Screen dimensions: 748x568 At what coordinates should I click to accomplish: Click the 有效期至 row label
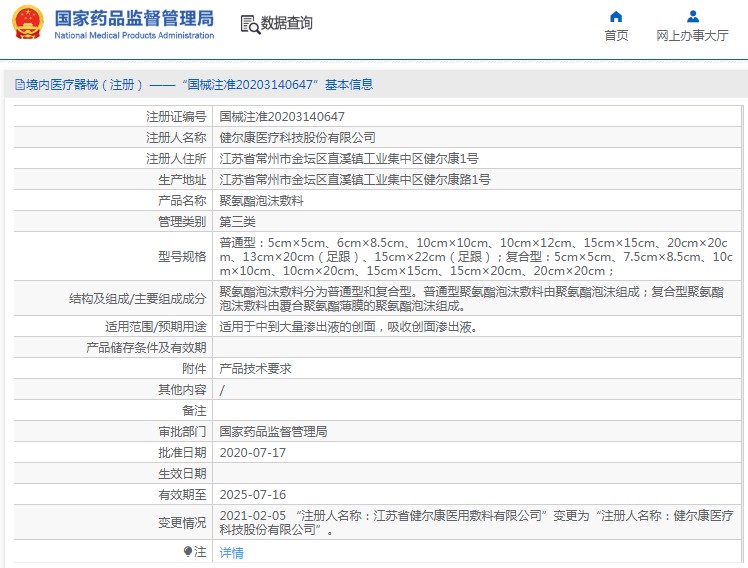click(182, 495)
